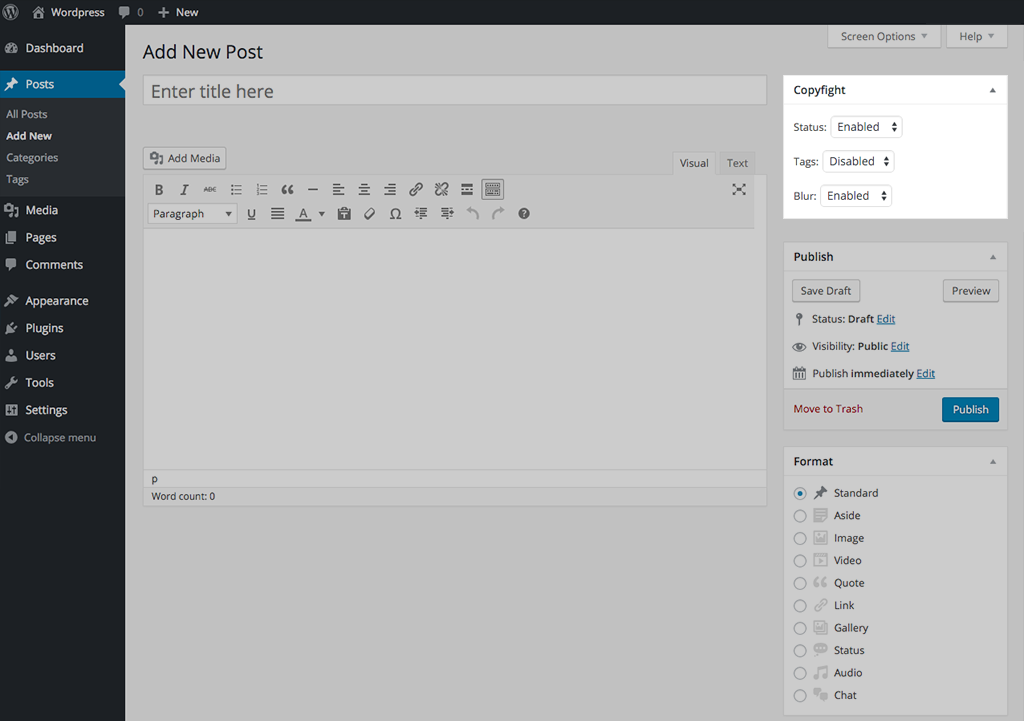Image resolution: width=1024 pixels, height=721 pixels.
Task: Select the Standard post format
Action: (x=800, y=493)
